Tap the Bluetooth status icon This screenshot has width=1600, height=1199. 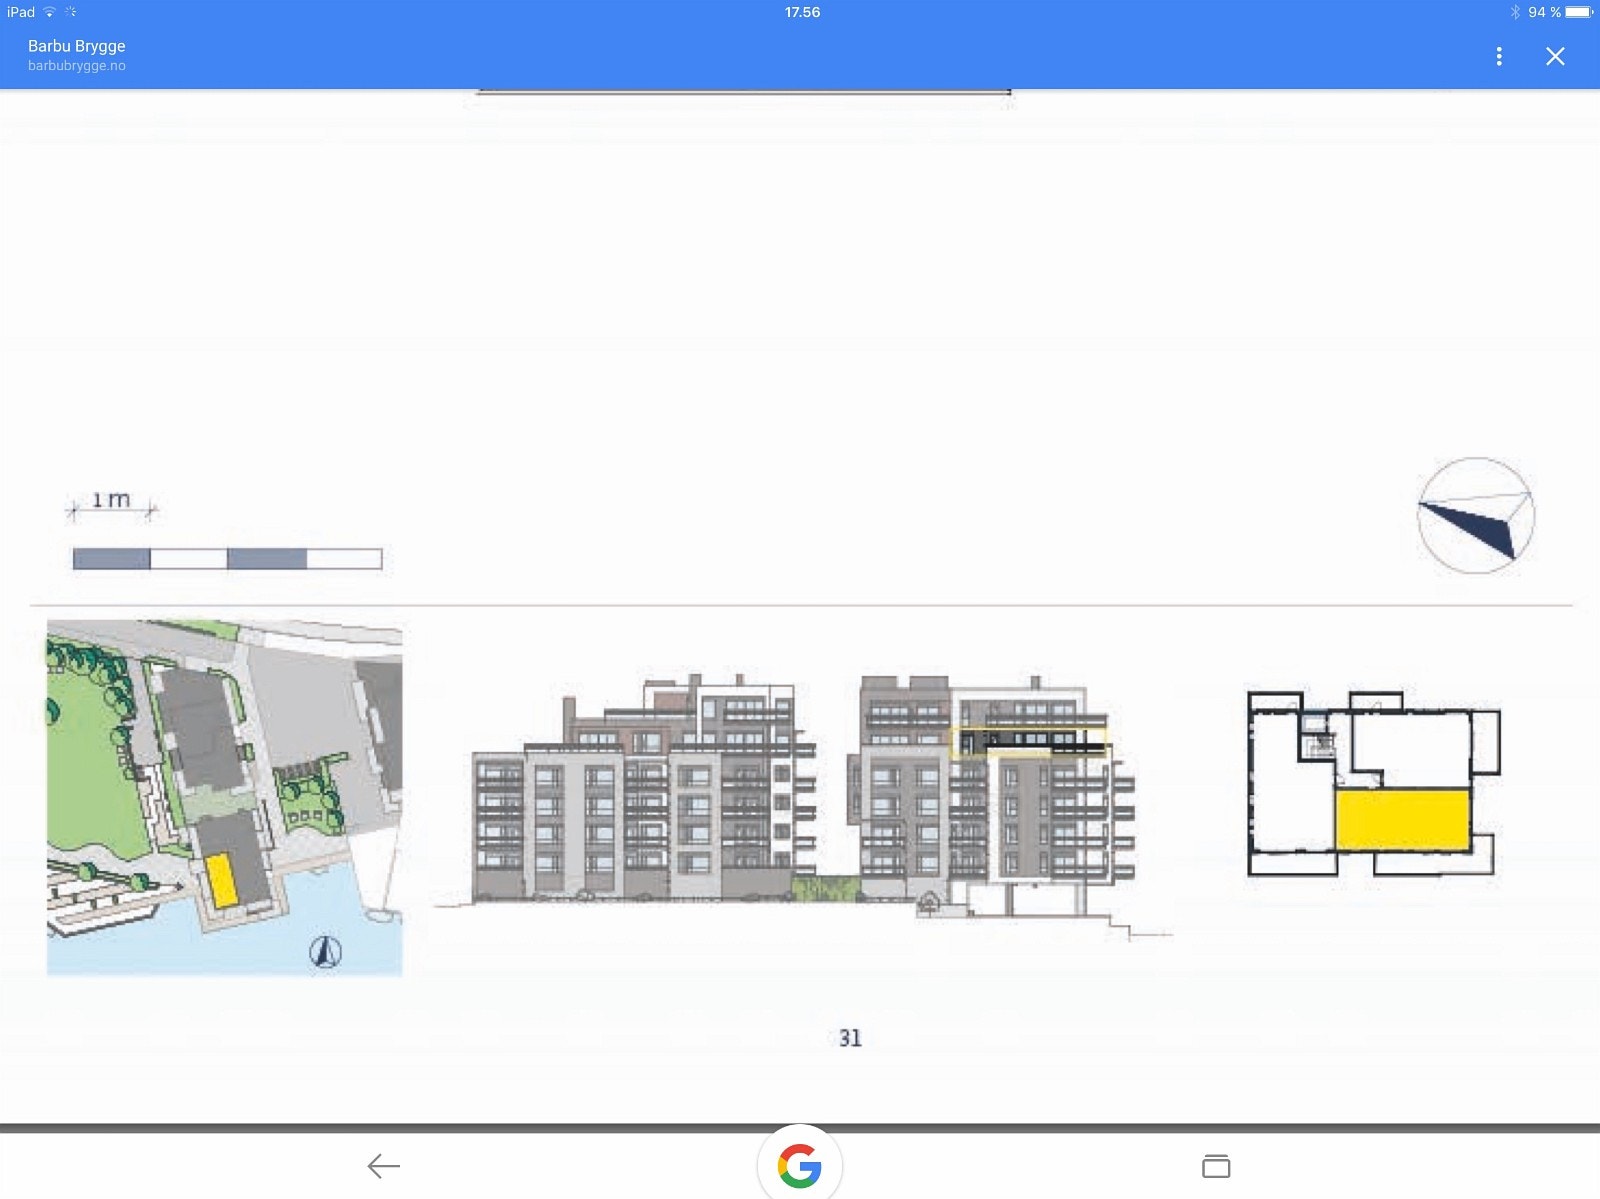point(1515,12)
